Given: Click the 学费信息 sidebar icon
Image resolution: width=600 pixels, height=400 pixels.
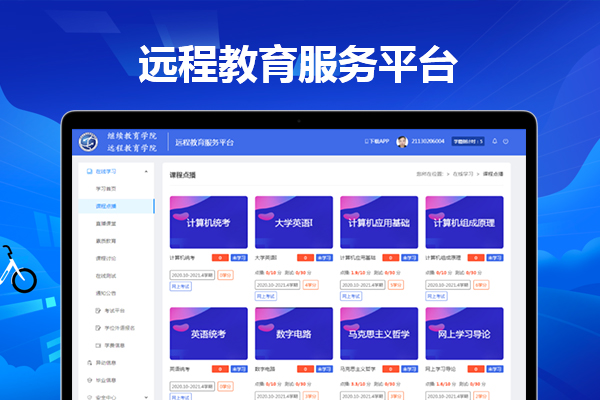Looking at the screenshot, I should coord(98,345).
